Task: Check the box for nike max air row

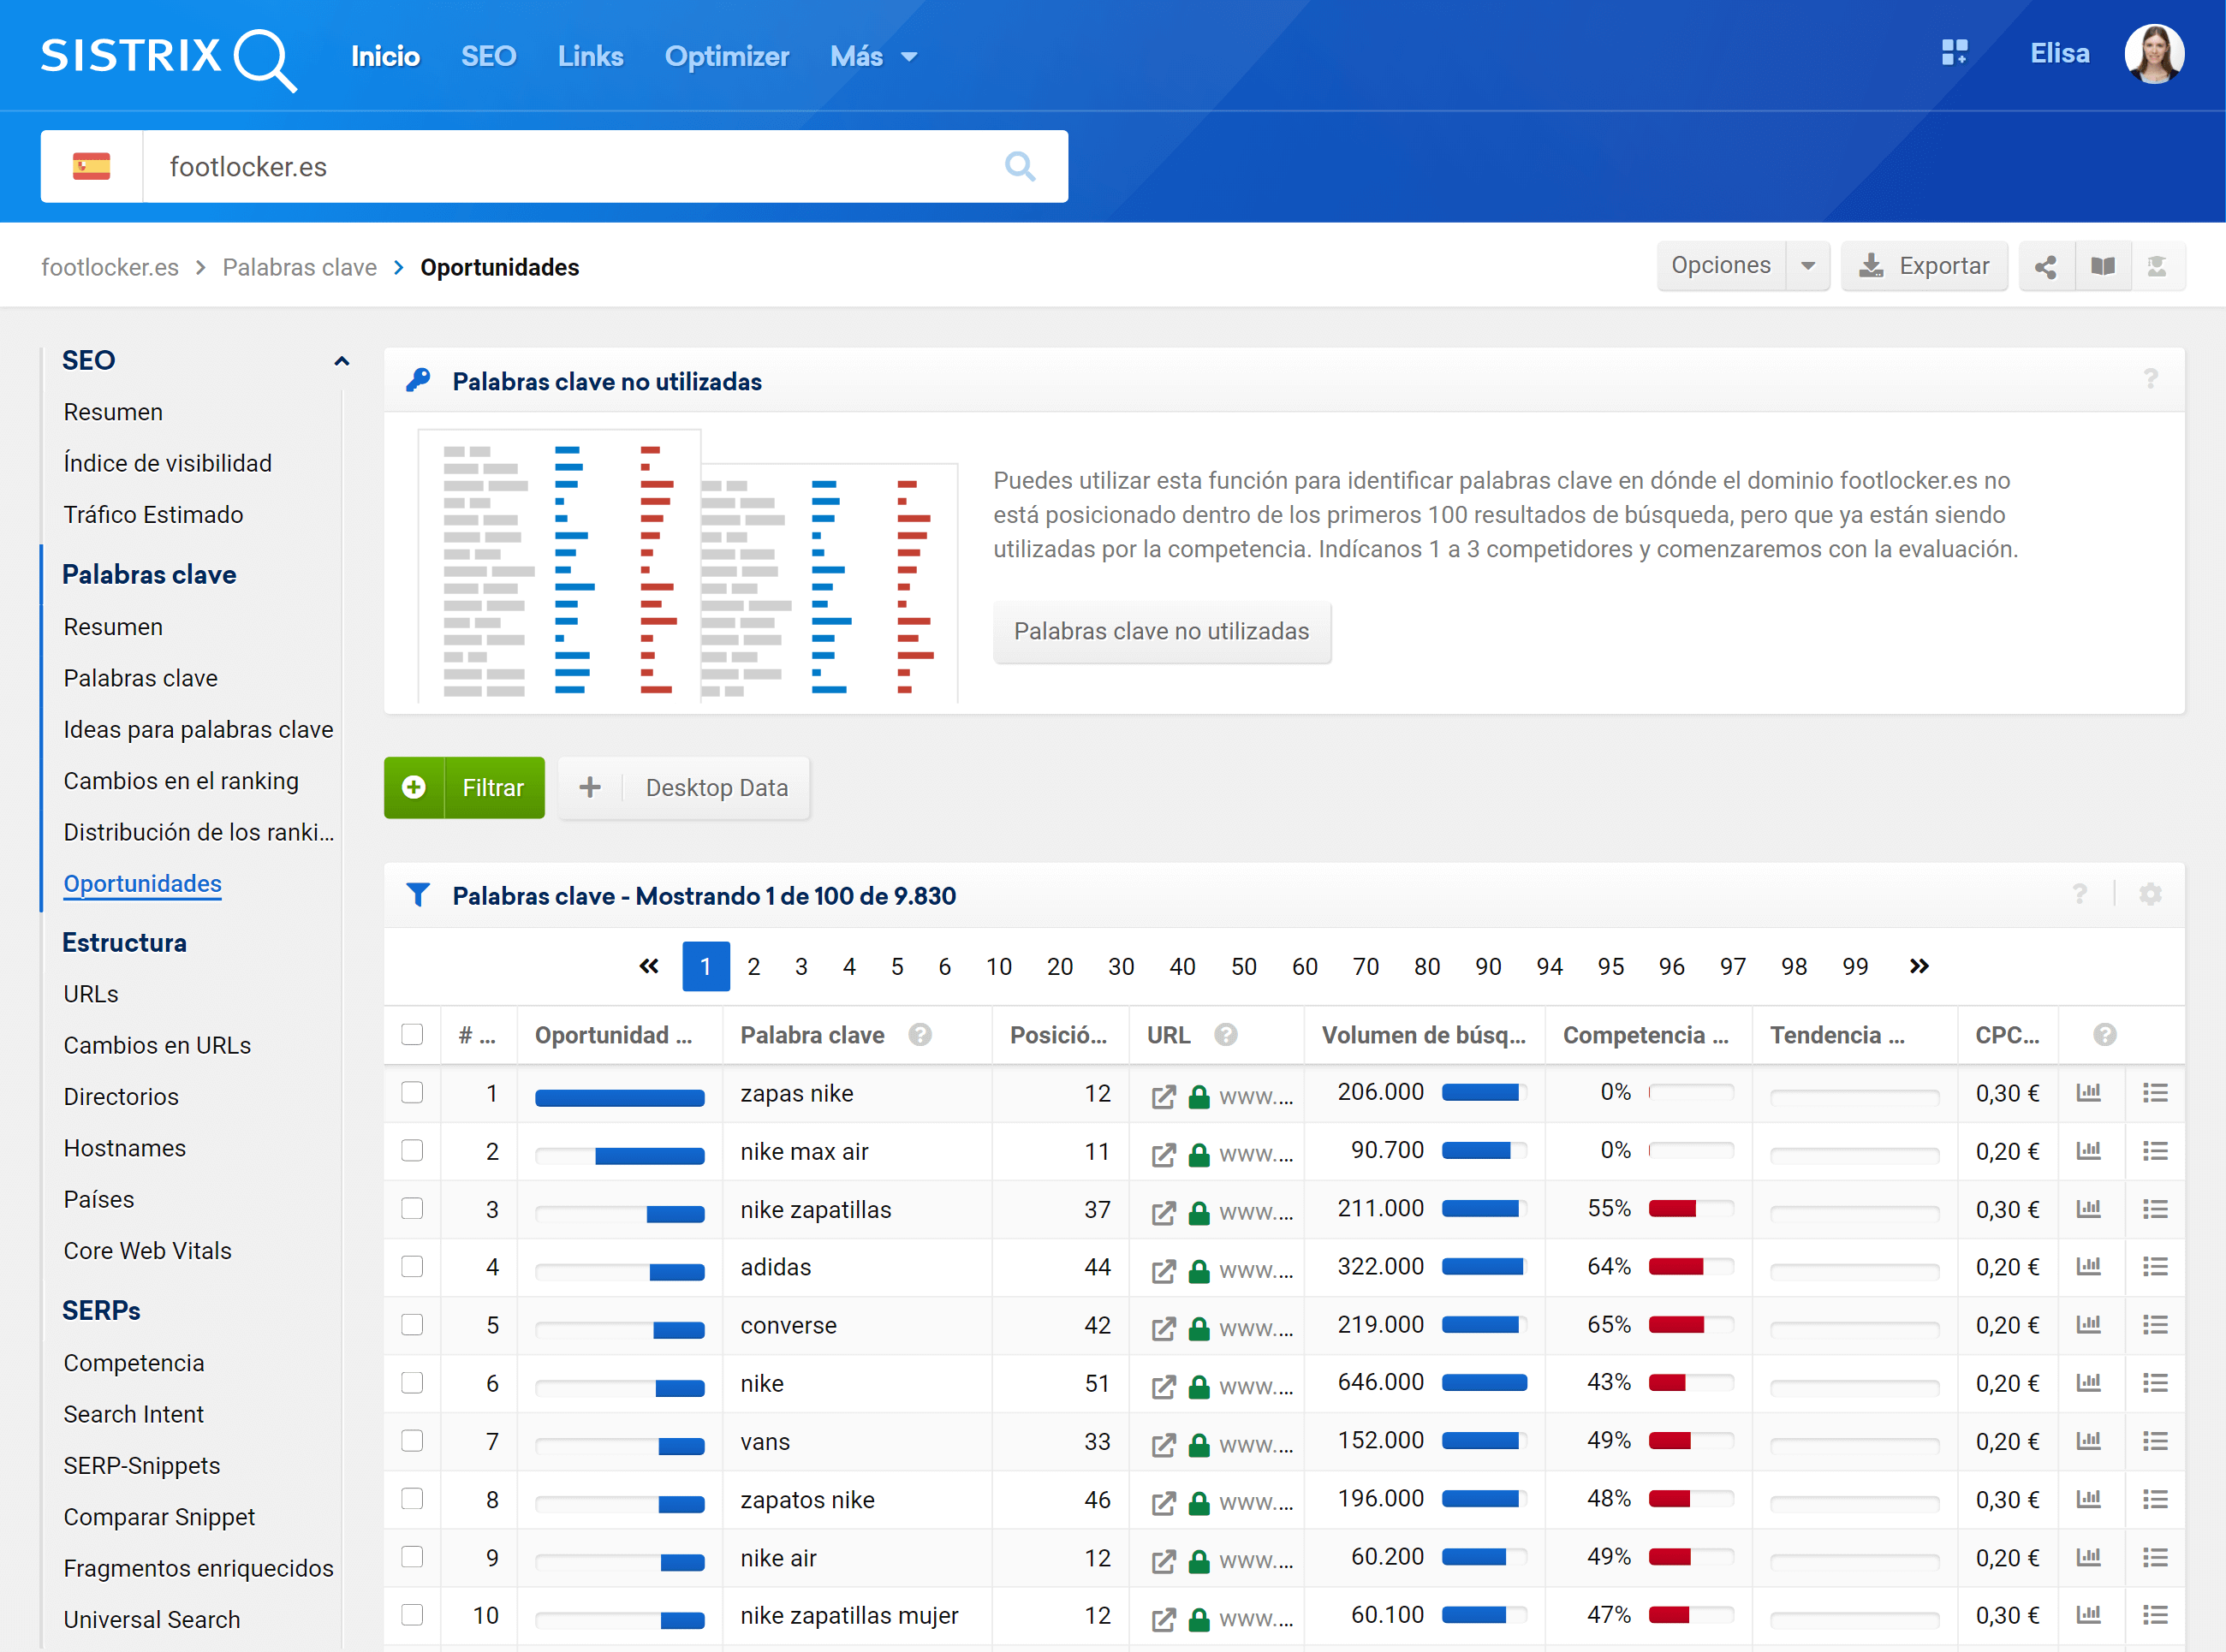Action: 412,1151
